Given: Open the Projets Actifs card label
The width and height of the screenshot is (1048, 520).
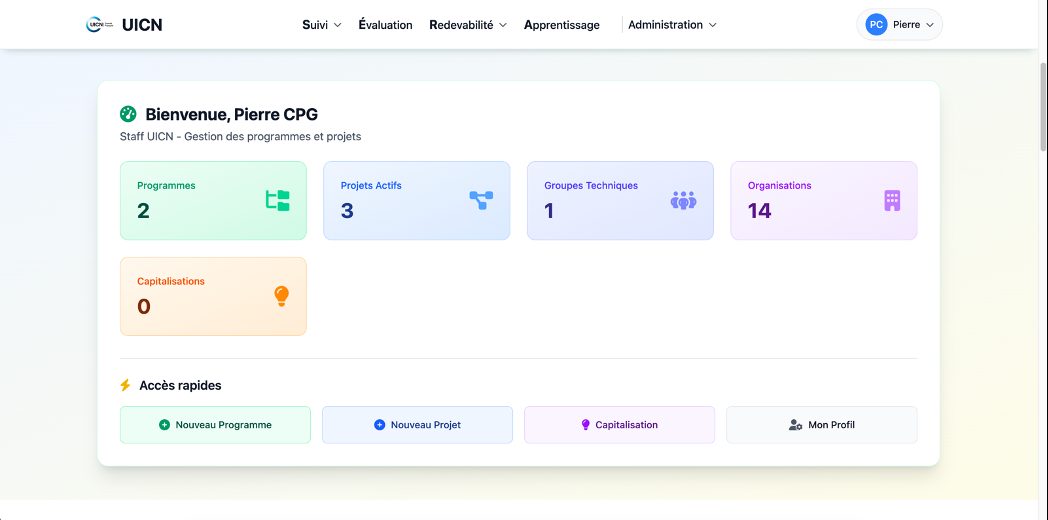Looking at the screenshot, I should pyautogui.click(x=371, y=185).
